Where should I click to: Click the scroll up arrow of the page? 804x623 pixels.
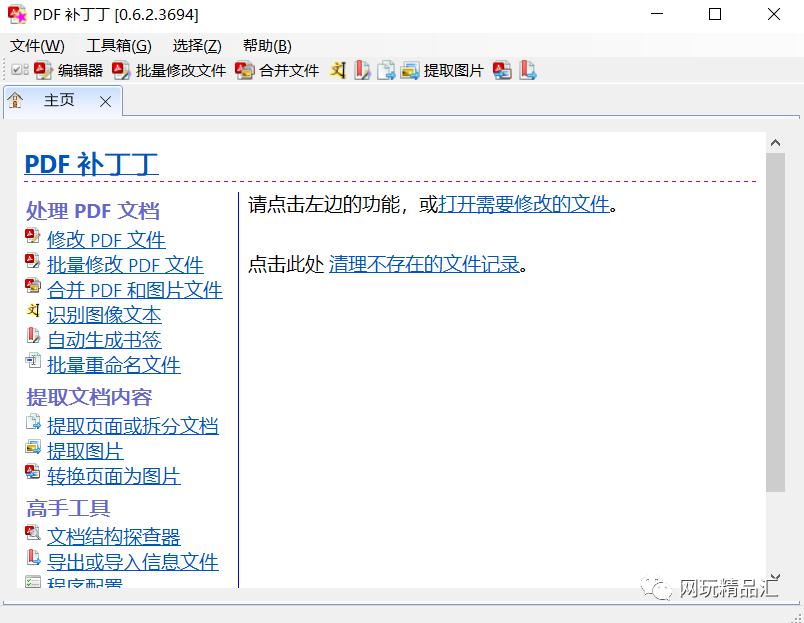click(775, 143)
